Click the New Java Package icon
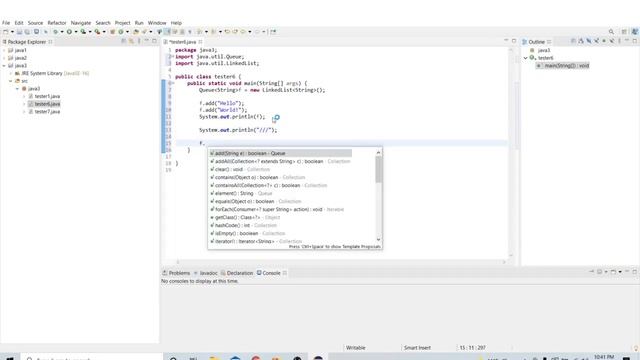The height and width of the screenshot is (360, 640). click(x=112, y=32)
